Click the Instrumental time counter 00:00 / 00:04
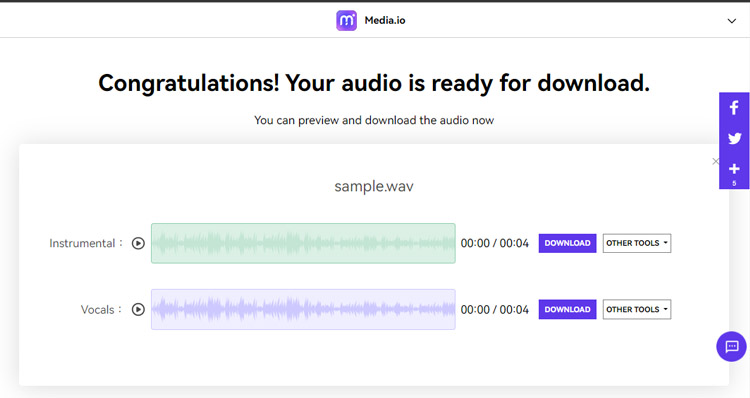The width and height of the screenshot is (750, 398). tap(495, 243)
